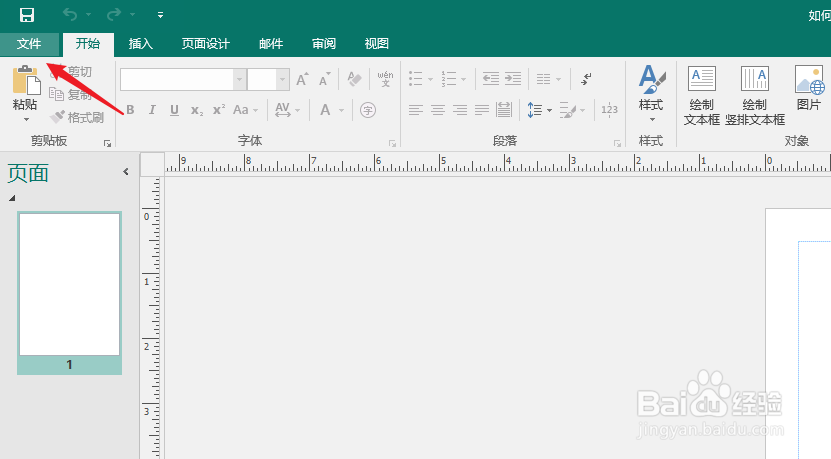Switch to the 插入 tab
The image size is (831, 459).
140,43
